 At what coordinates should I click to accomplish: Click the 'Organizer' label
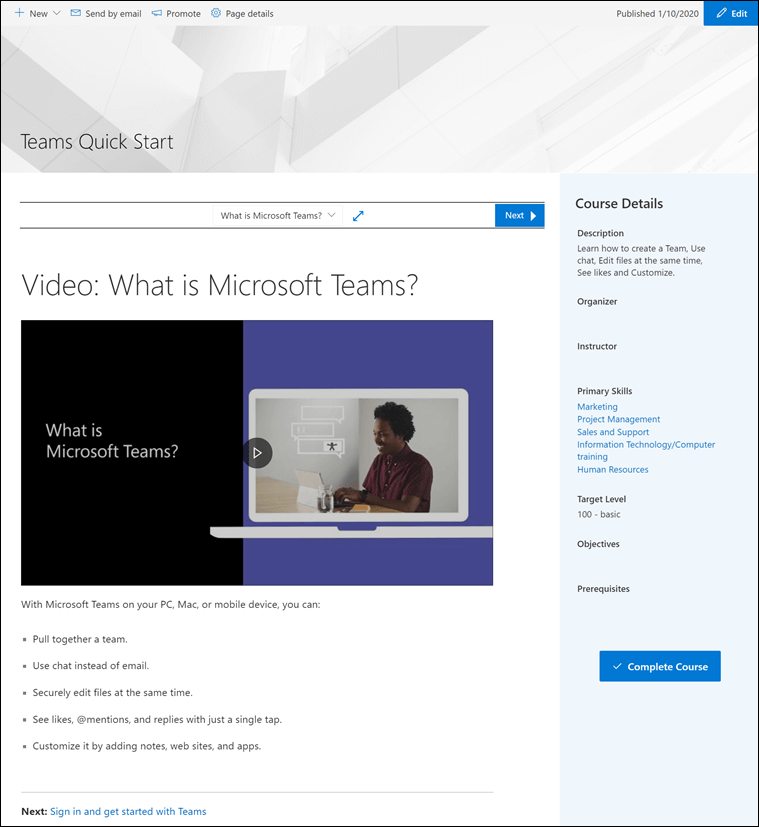(597, 302)
